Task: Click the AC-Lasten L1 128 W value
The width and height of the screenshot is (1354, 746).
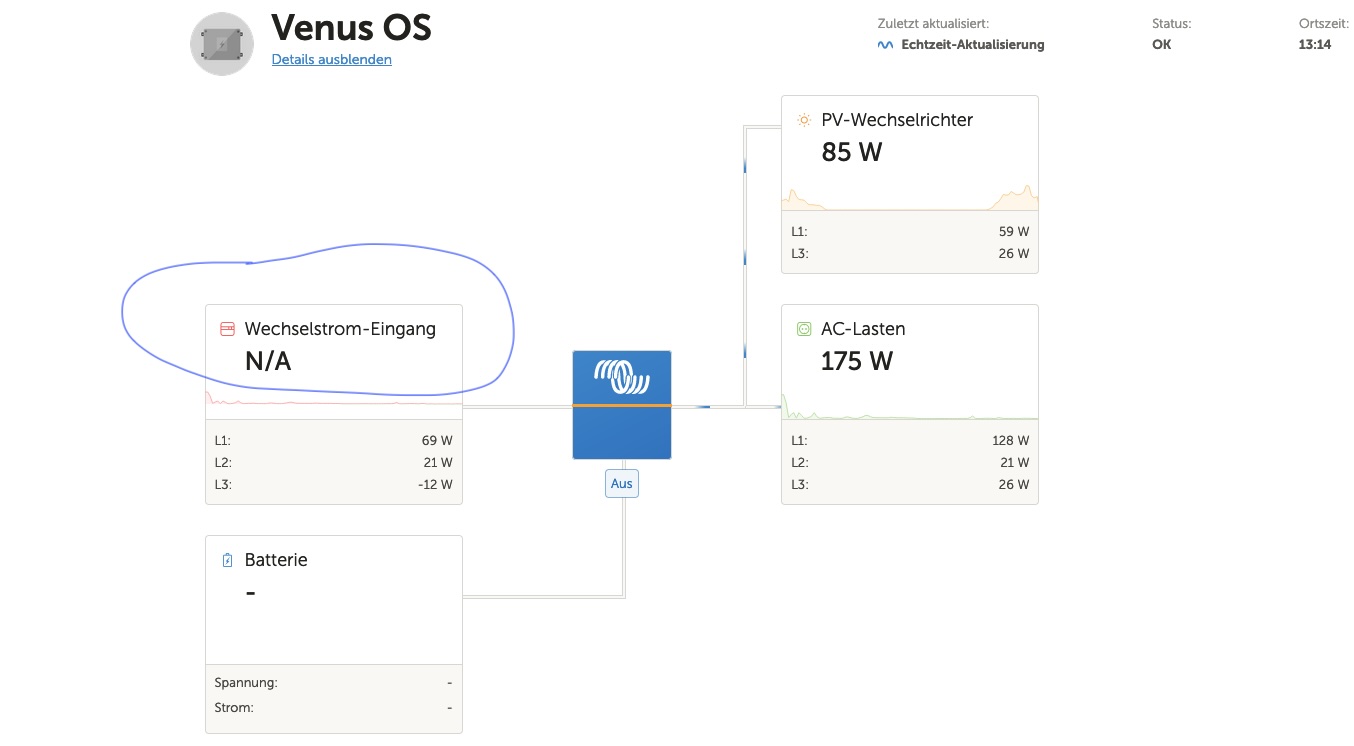Action: tap(1010, 440)
